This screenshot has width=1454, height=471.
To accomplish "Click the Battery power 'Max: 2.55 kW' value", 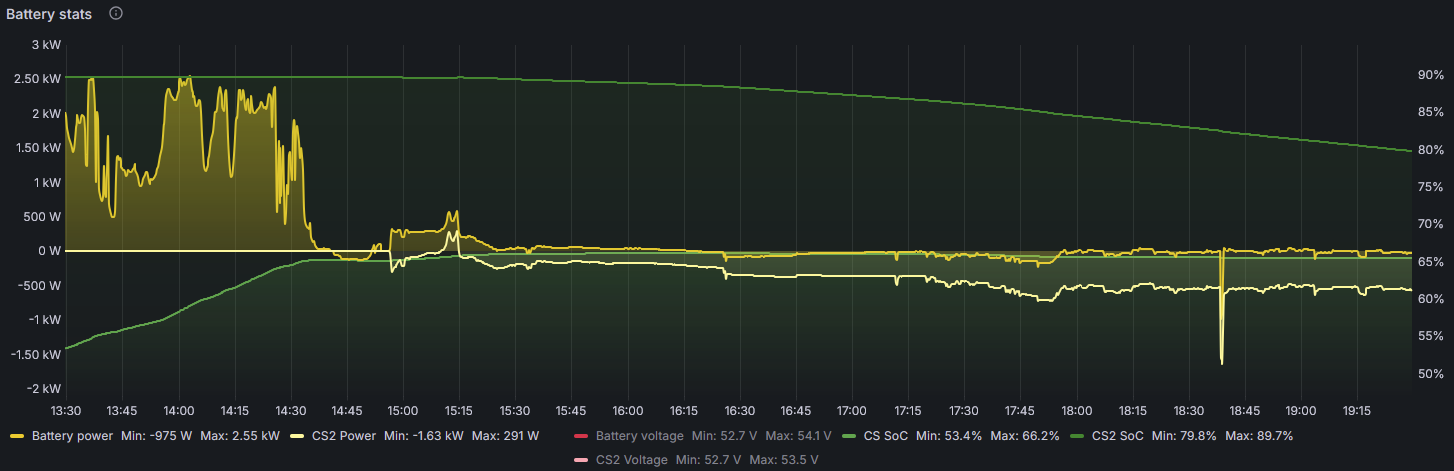I will pyautogui.click(x=240, y=436).
